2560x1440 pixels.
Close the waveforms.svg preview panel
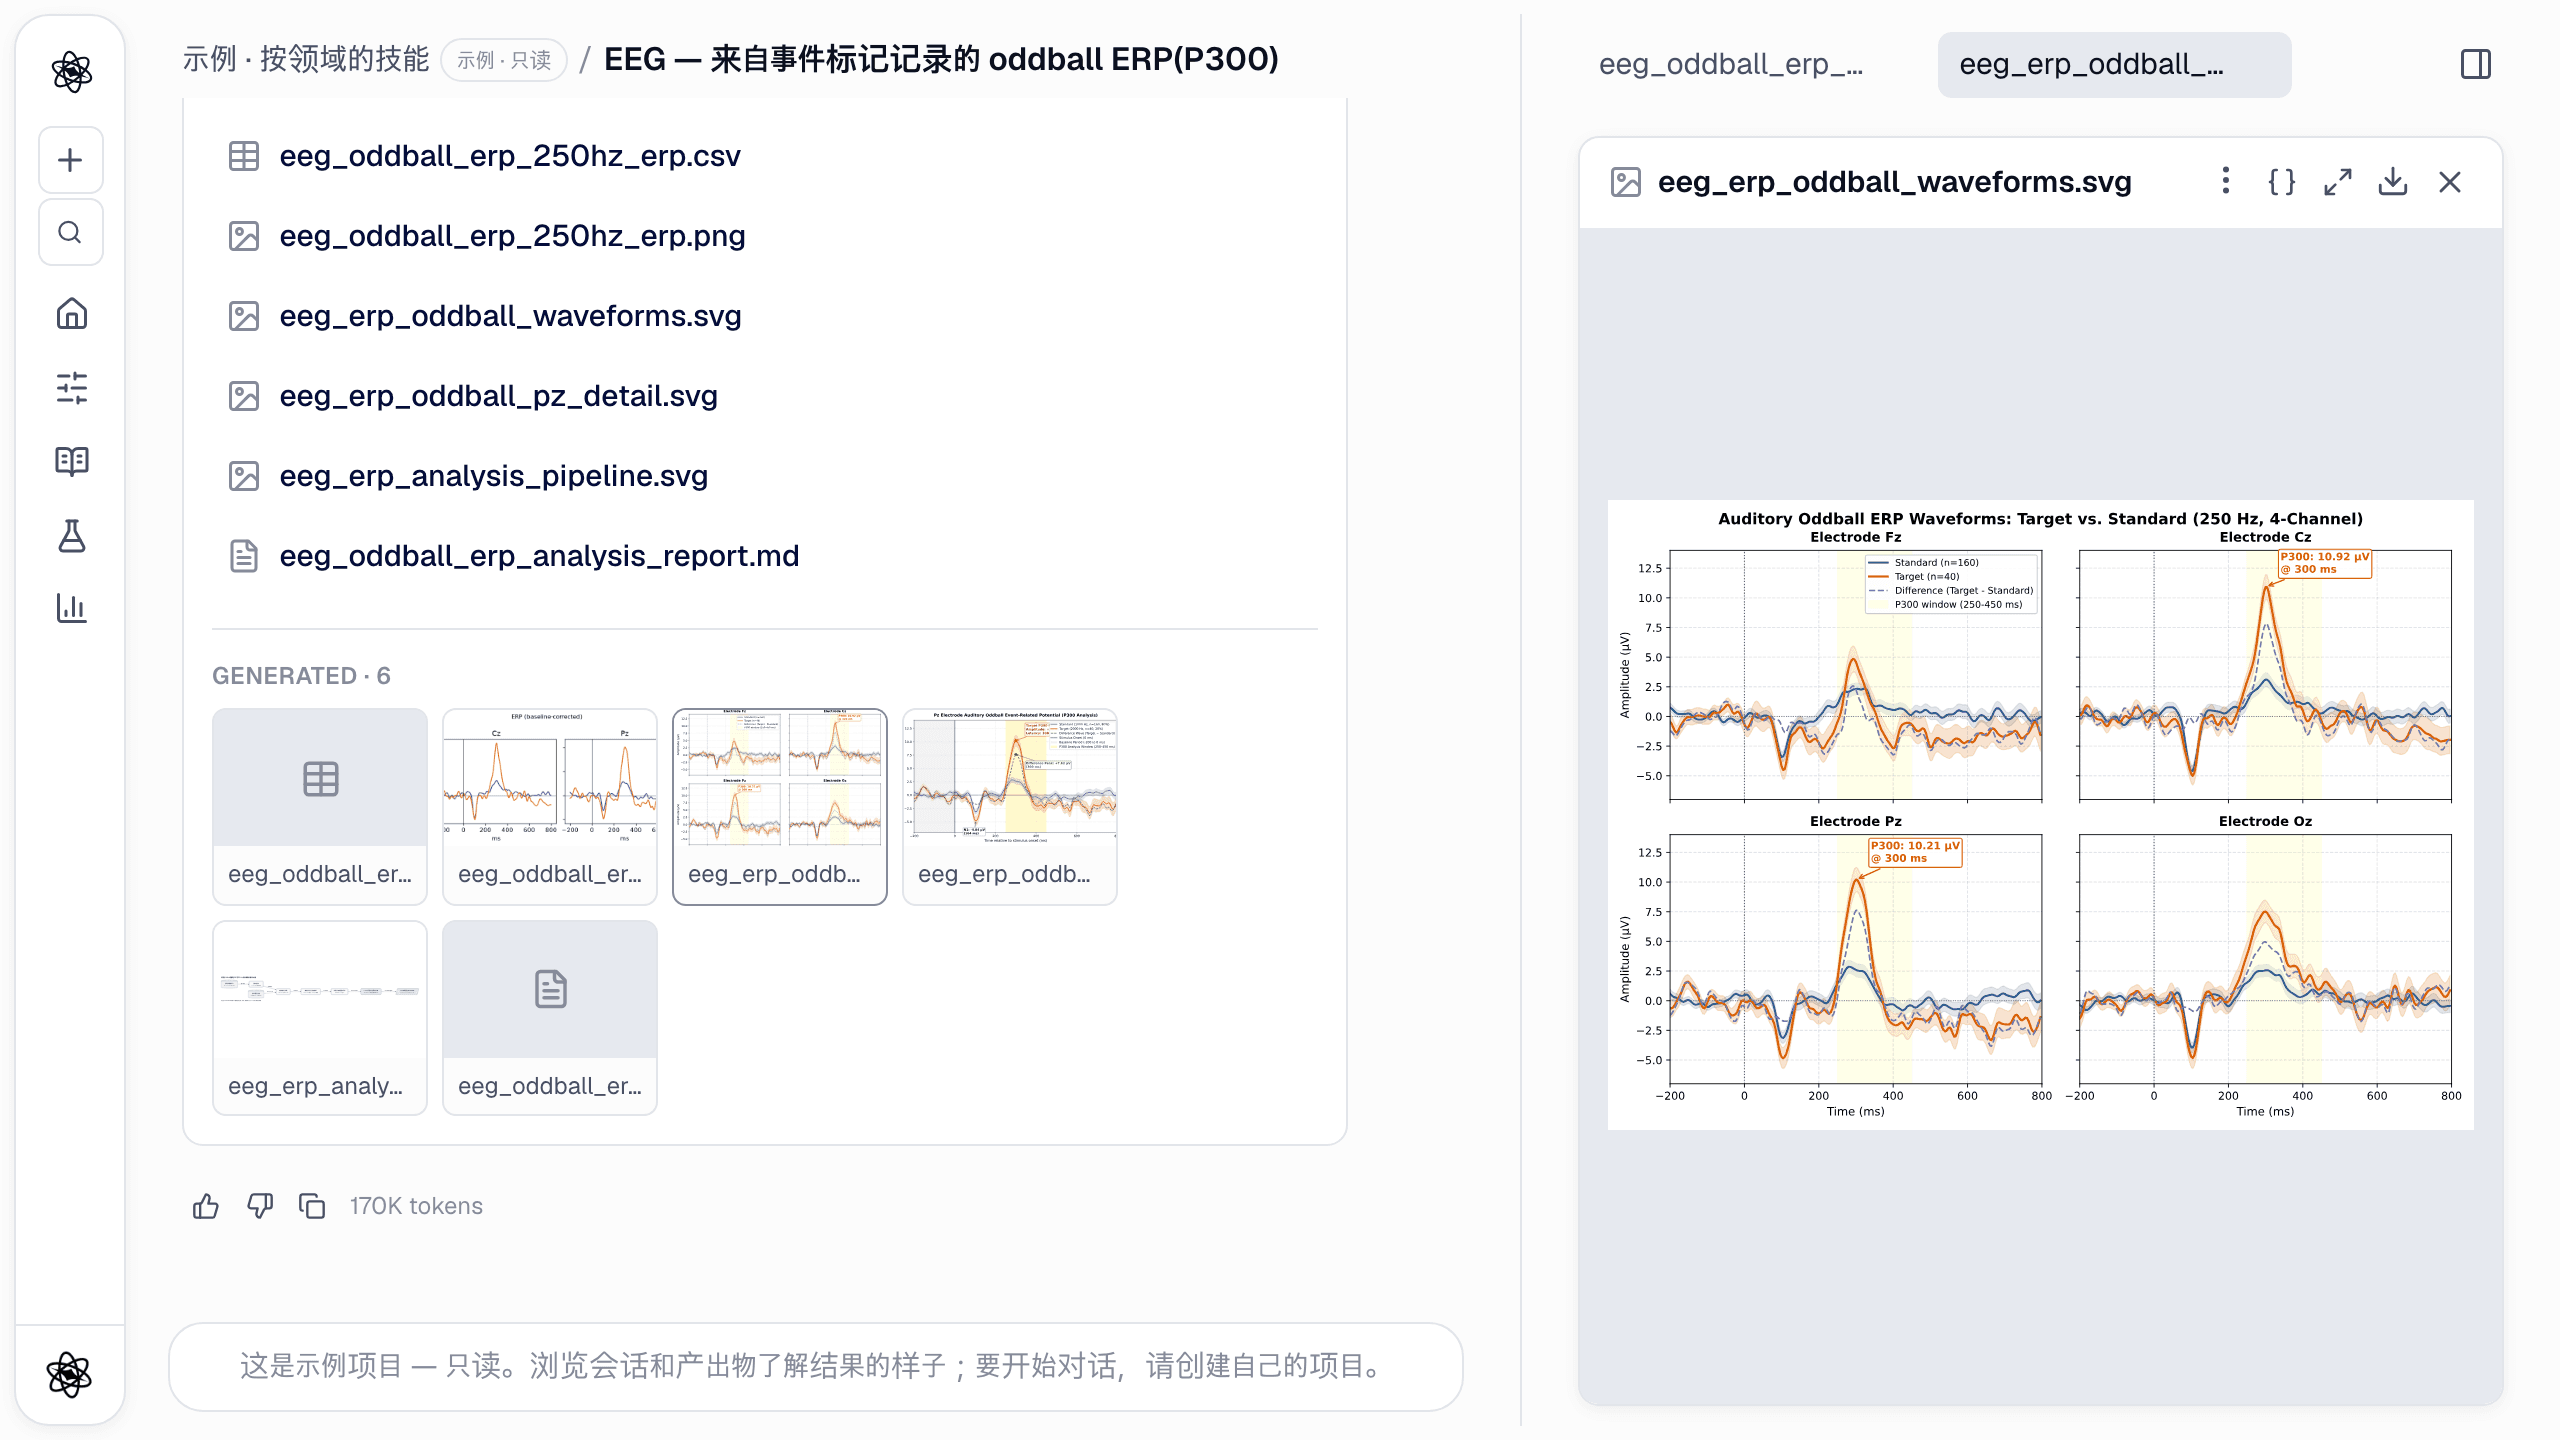[x=2449, y=181]
